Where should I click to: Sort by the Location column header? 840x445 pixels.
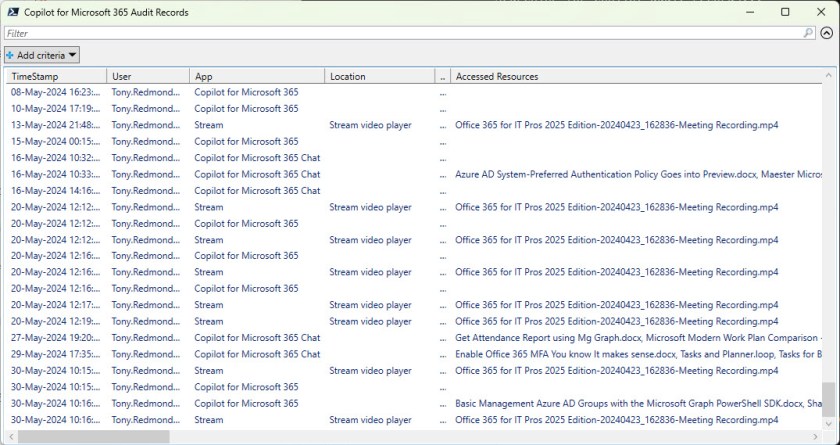[380, 77]
